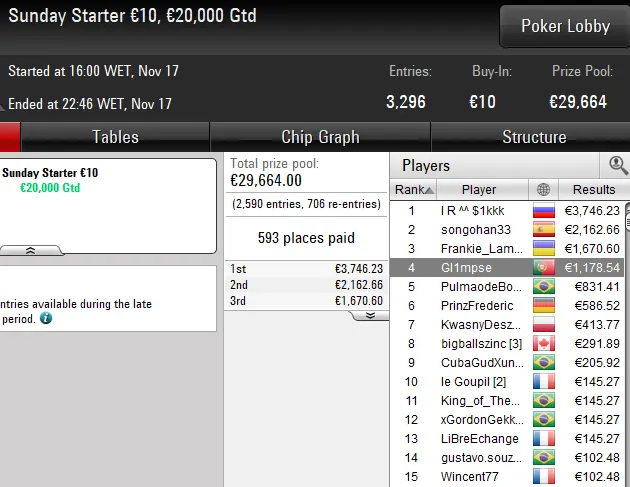Viewport: 630px width, 487px height.
Task: Click the Portuguese flag on Gl1mpse row
Action: [x=544, y=268]
